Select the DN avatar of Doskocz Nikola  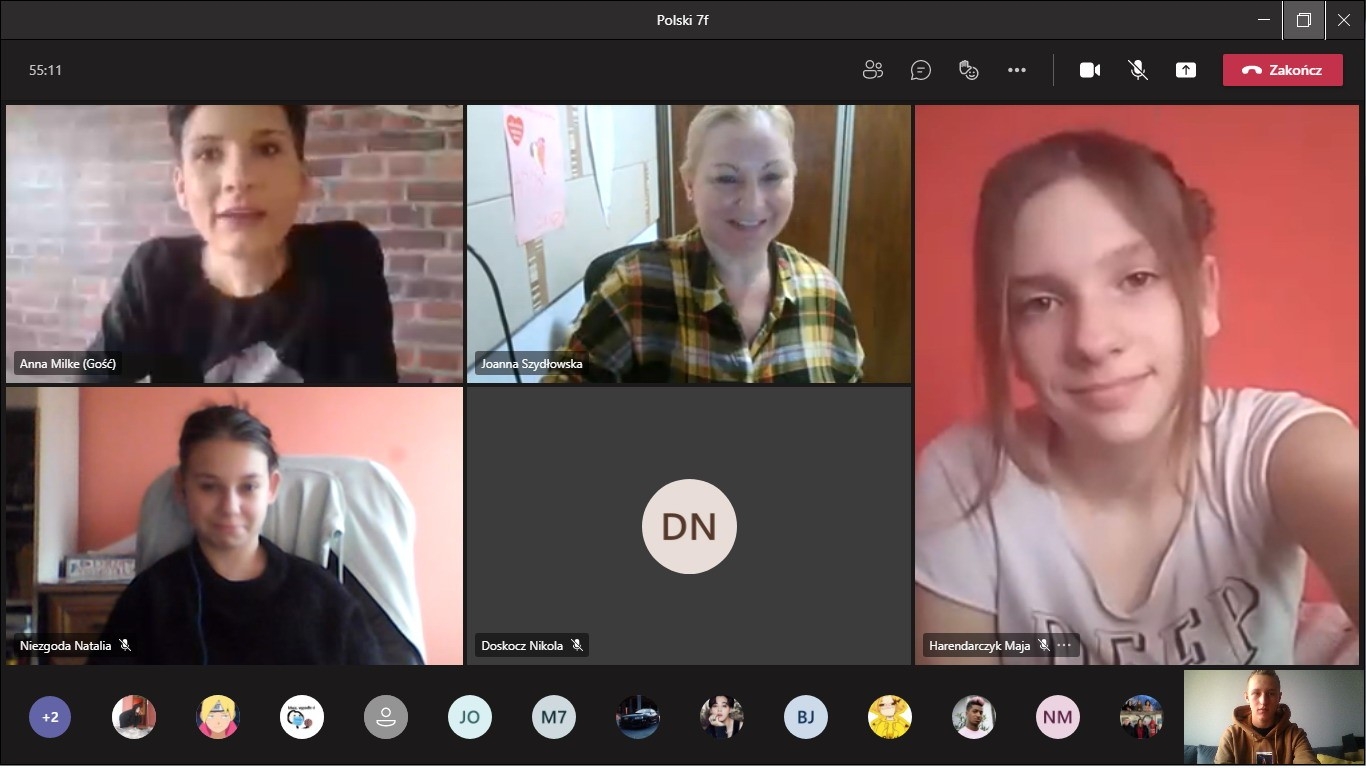689,526
